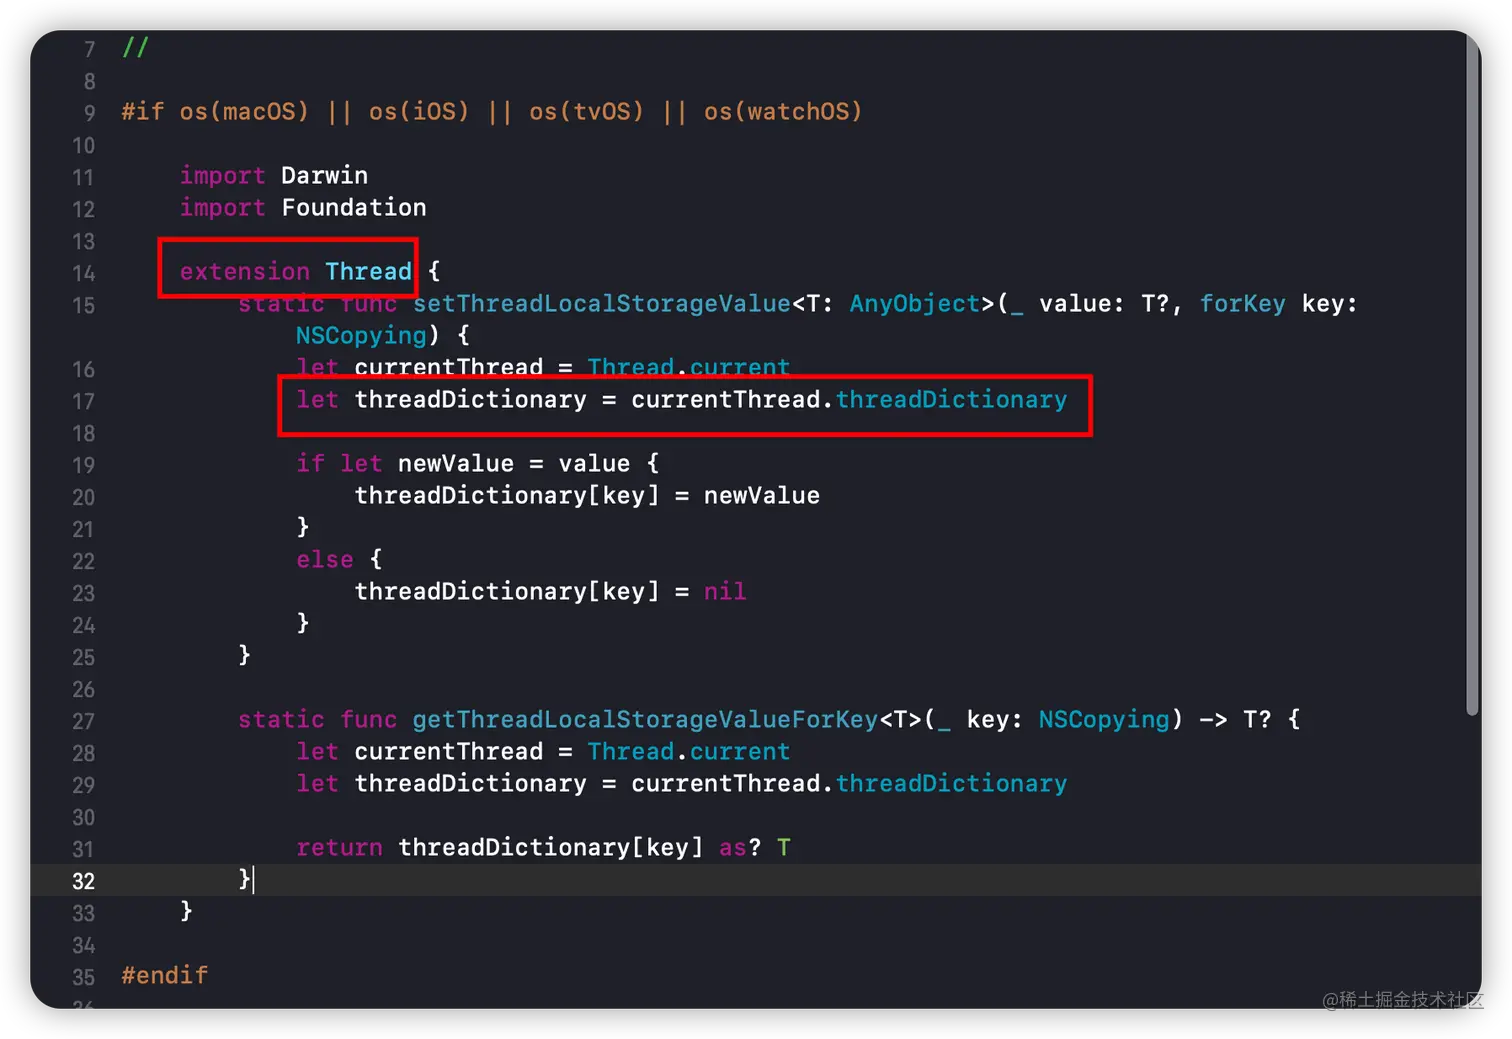
Task: Click the static keyword on line 27
Action: [x=281, y=719]
